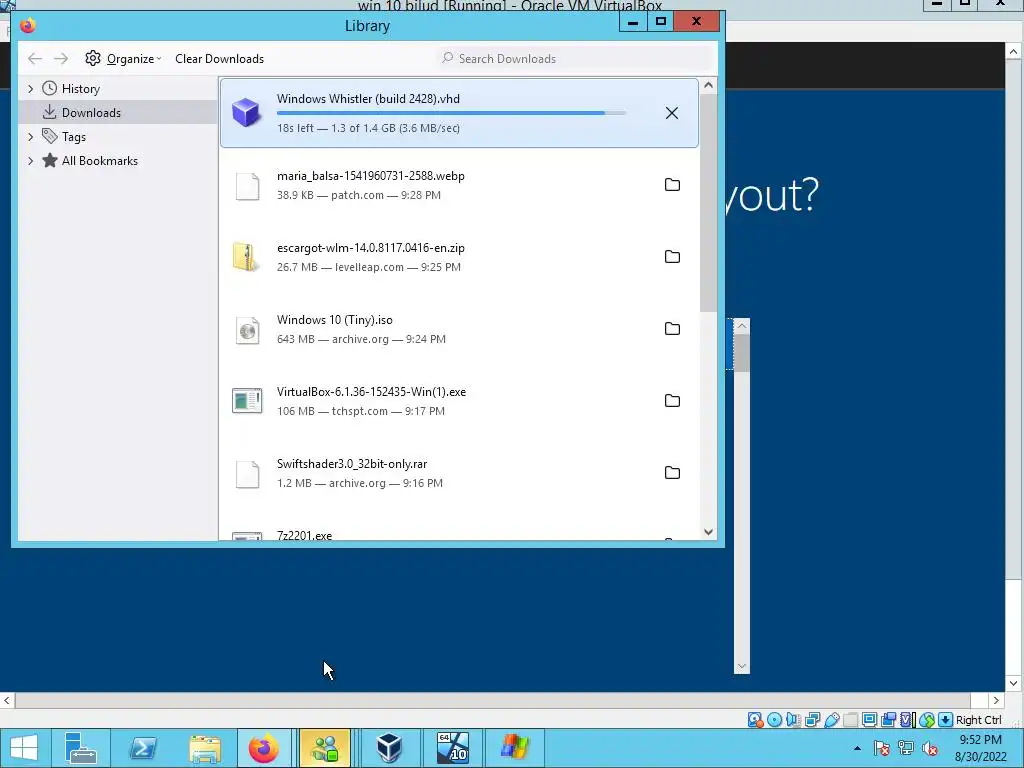Expand the Tags tree node
The width and height of the screenshot is (1024, 768).
(30, 136)
